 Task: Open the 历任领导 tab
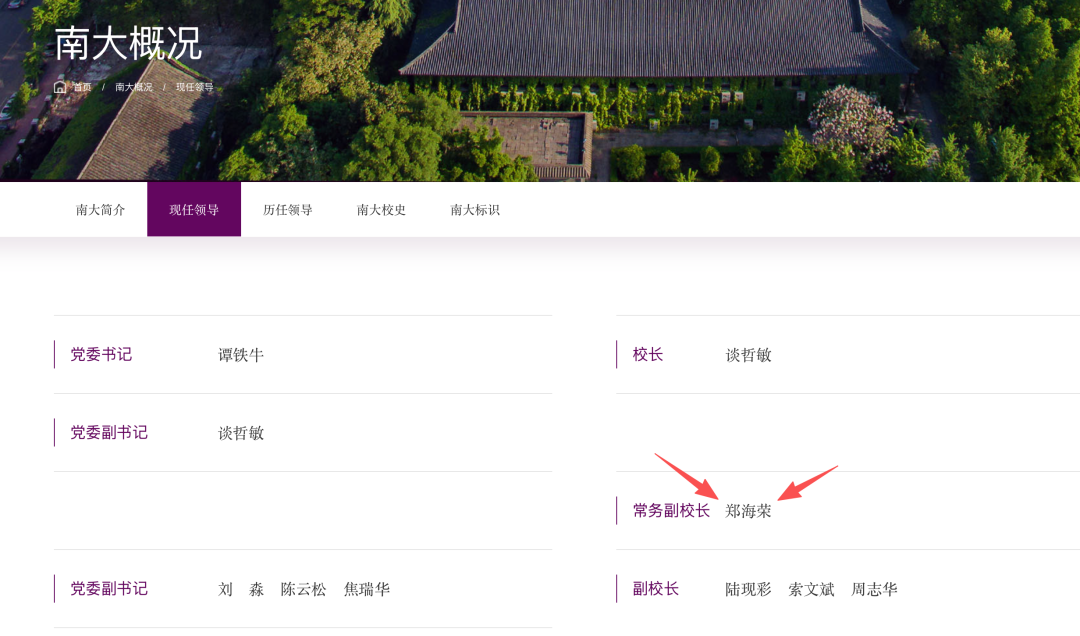[x=288, y=210]
